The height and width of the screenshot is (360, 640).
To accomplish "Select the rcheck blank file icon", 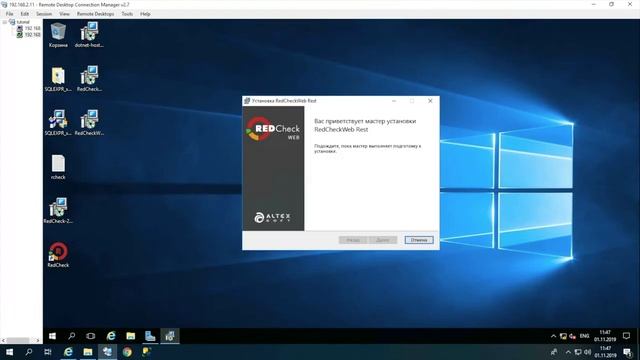I will (58, 167).
